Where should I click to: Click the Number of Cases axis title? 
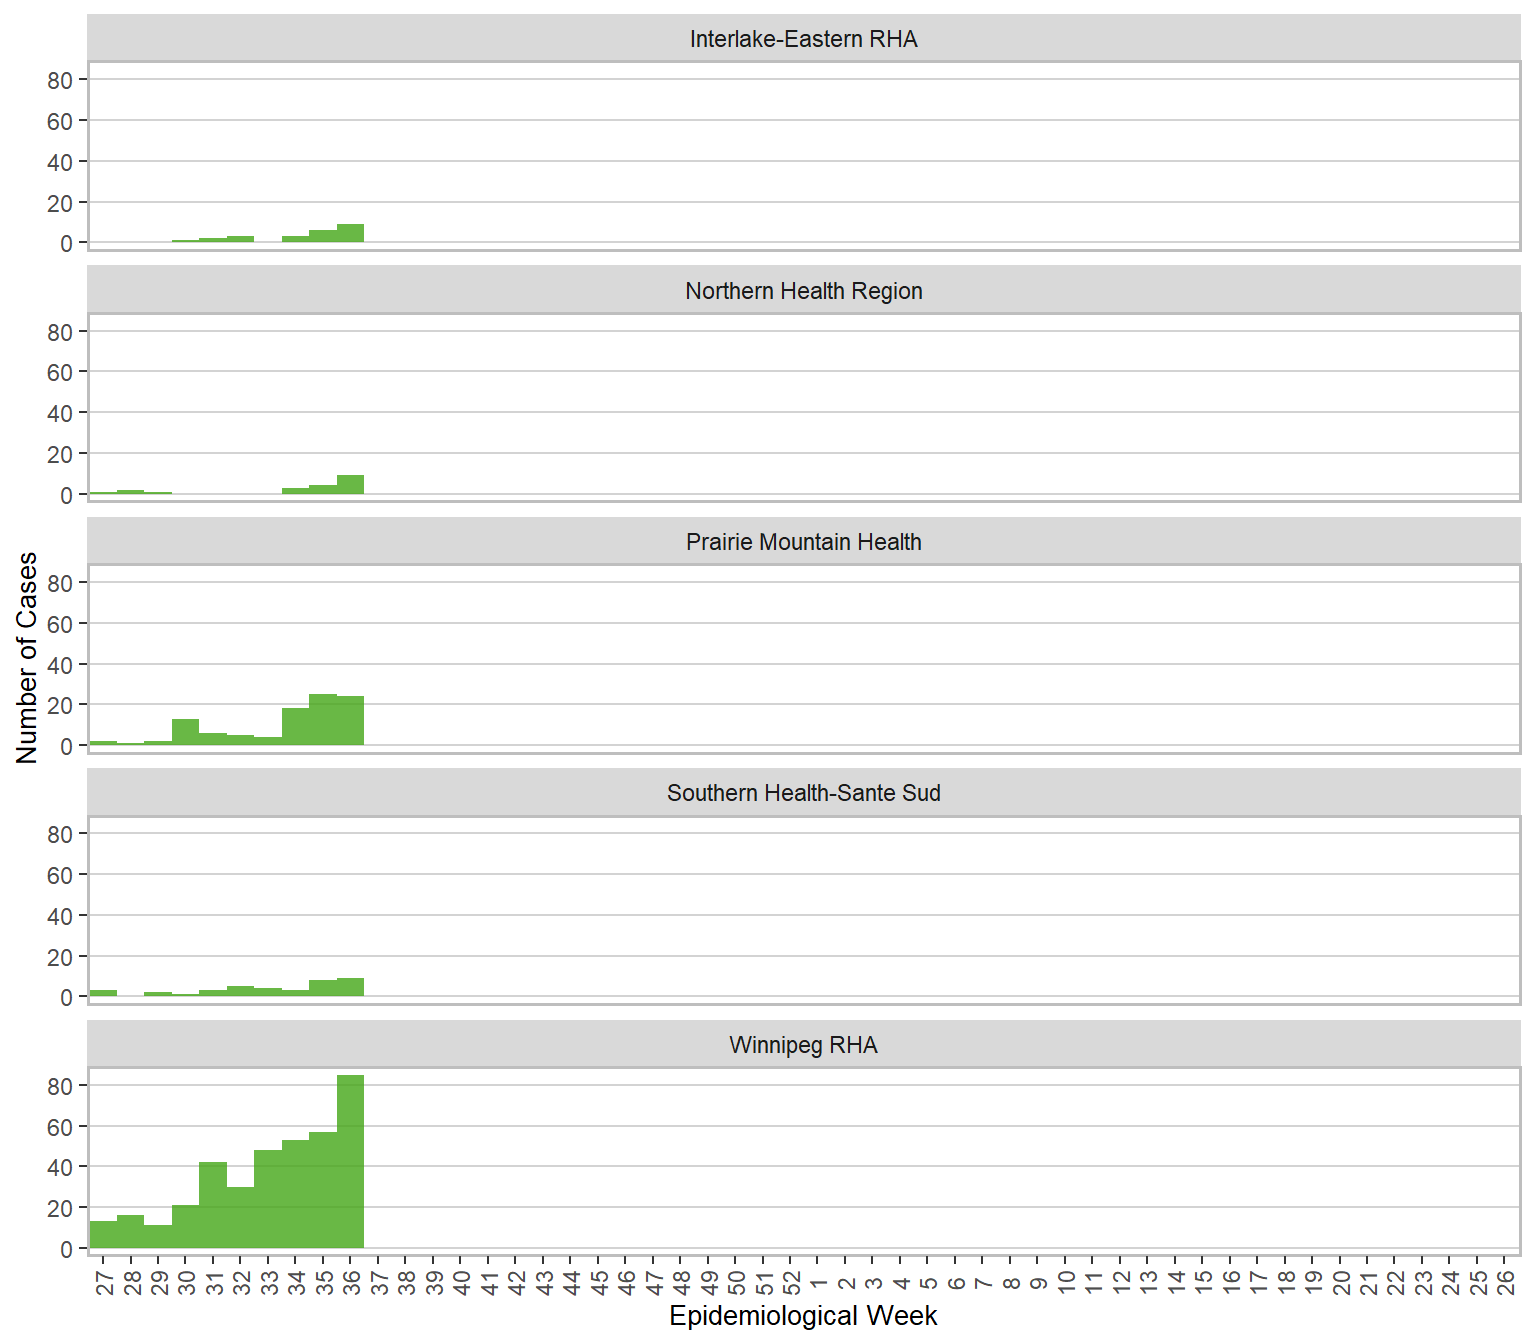(x=27, y=657)
